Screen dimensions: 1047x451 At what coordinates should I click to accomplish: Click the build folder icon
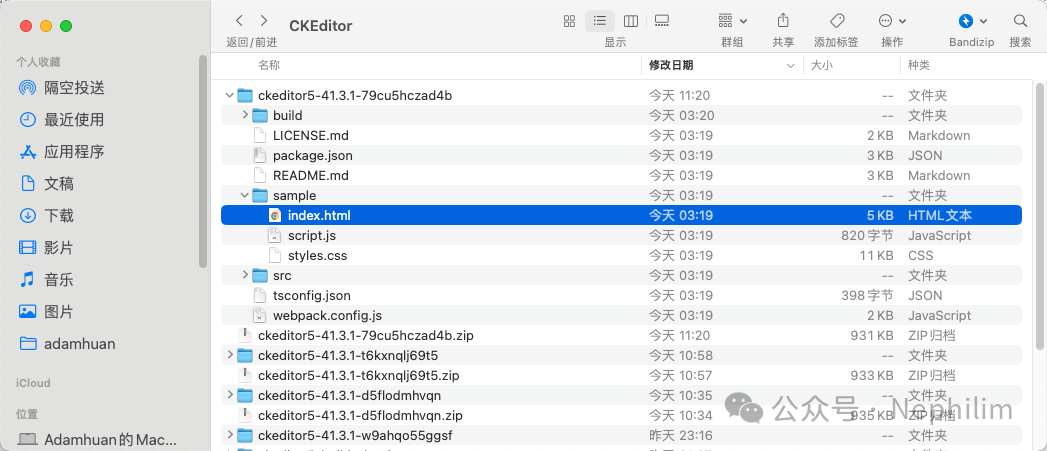pos(260,116)
